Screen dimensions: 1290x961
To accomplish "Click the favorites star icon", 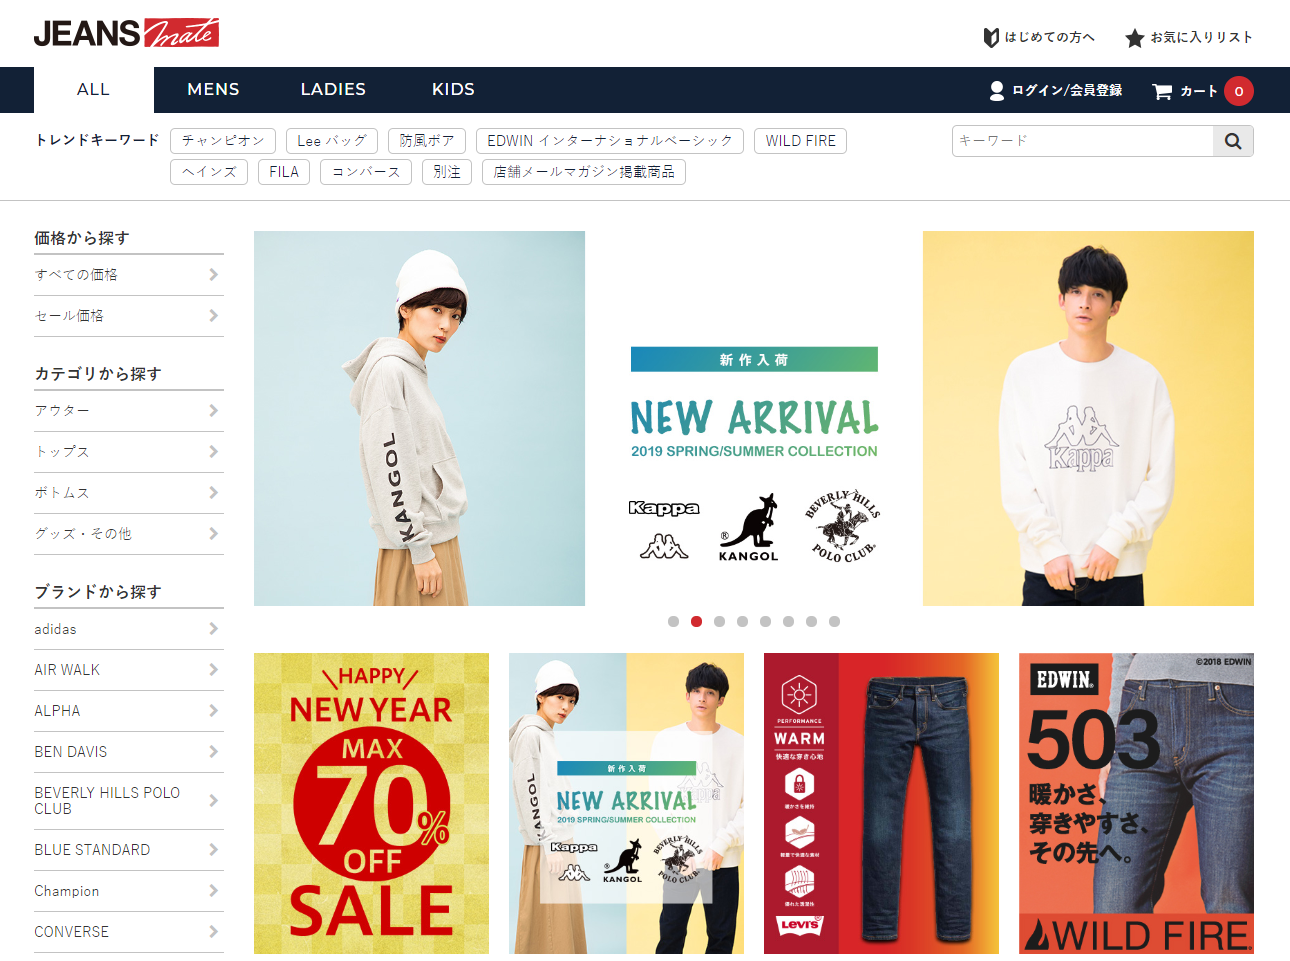I will click(1134, 38).
